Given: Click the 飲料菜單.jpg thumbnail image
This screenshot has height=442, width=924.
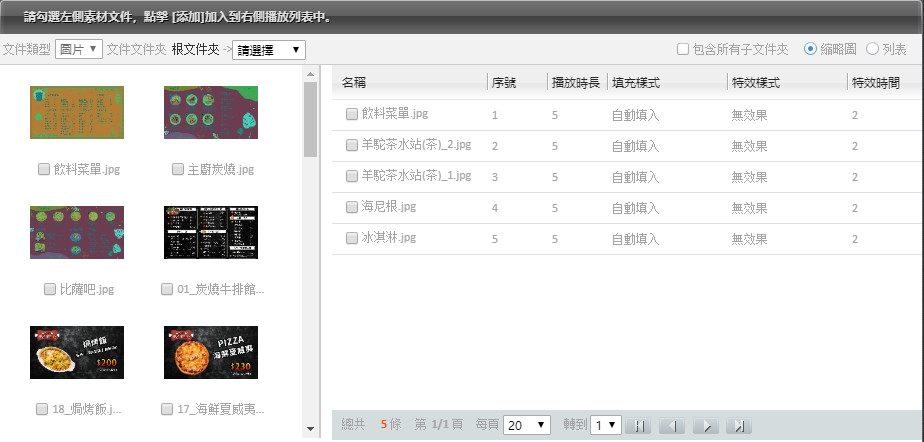Looking at the screenshot, I should (x=77, y=112).
